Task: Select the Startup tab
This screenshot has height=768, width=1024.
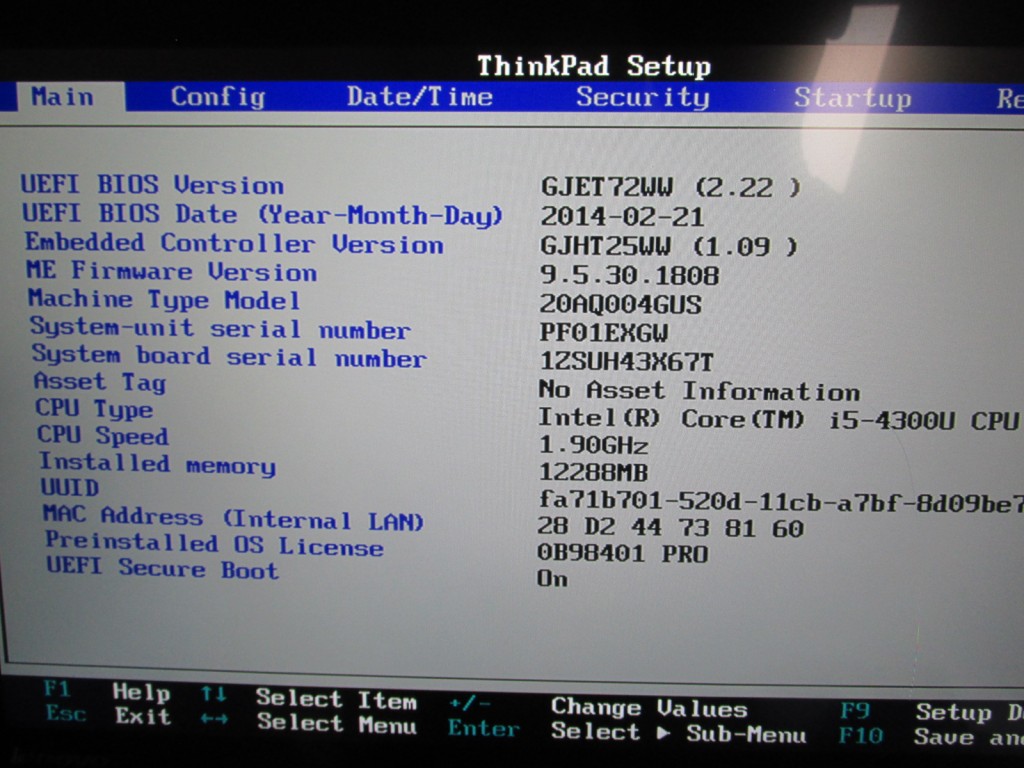Action: (x=852, y=98)
